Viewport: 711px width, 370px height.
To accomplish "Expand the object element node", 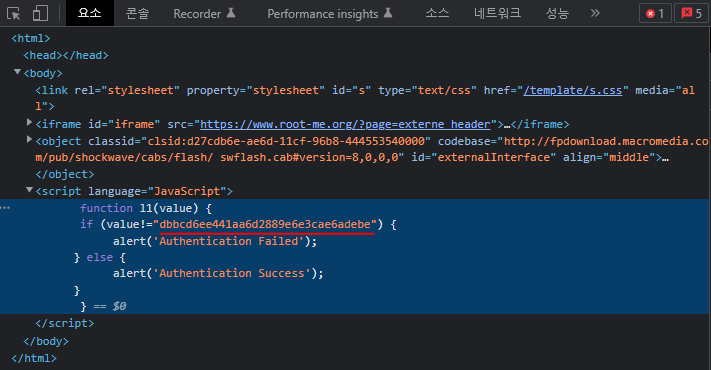I will point(29,140).
